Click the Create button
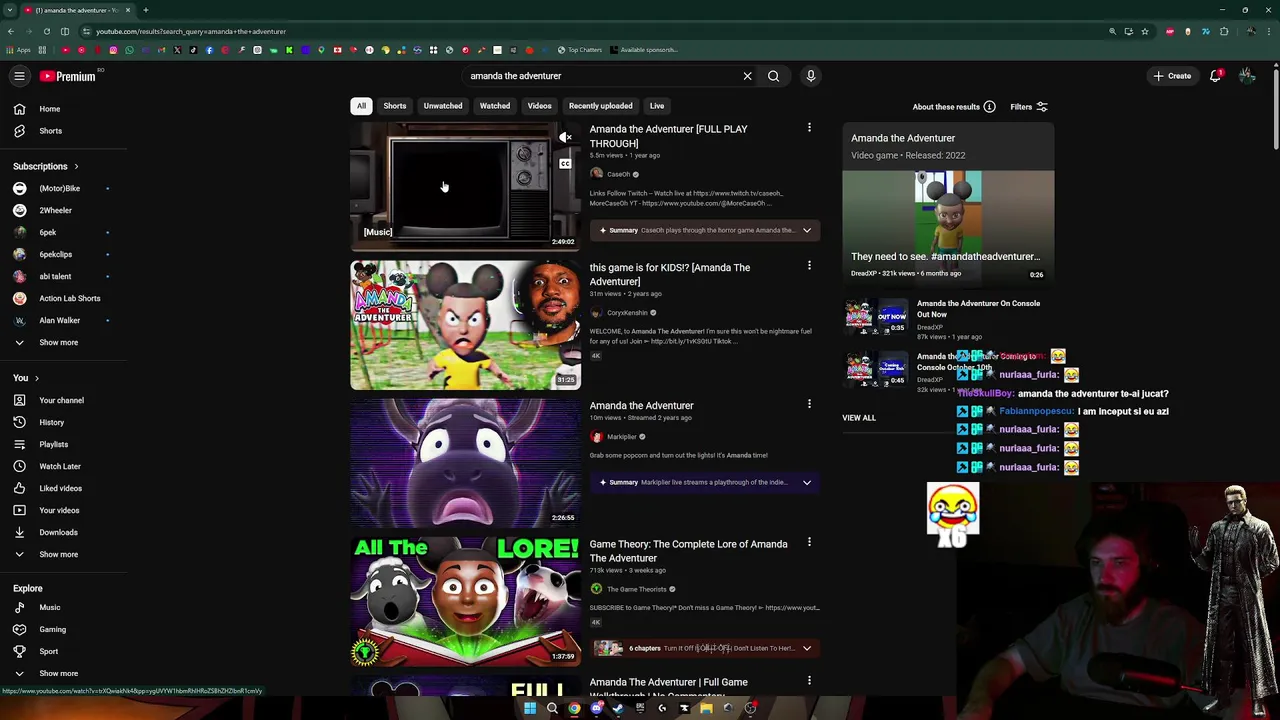Viewport: 1280px width, 720px height. click(1172, 76)
